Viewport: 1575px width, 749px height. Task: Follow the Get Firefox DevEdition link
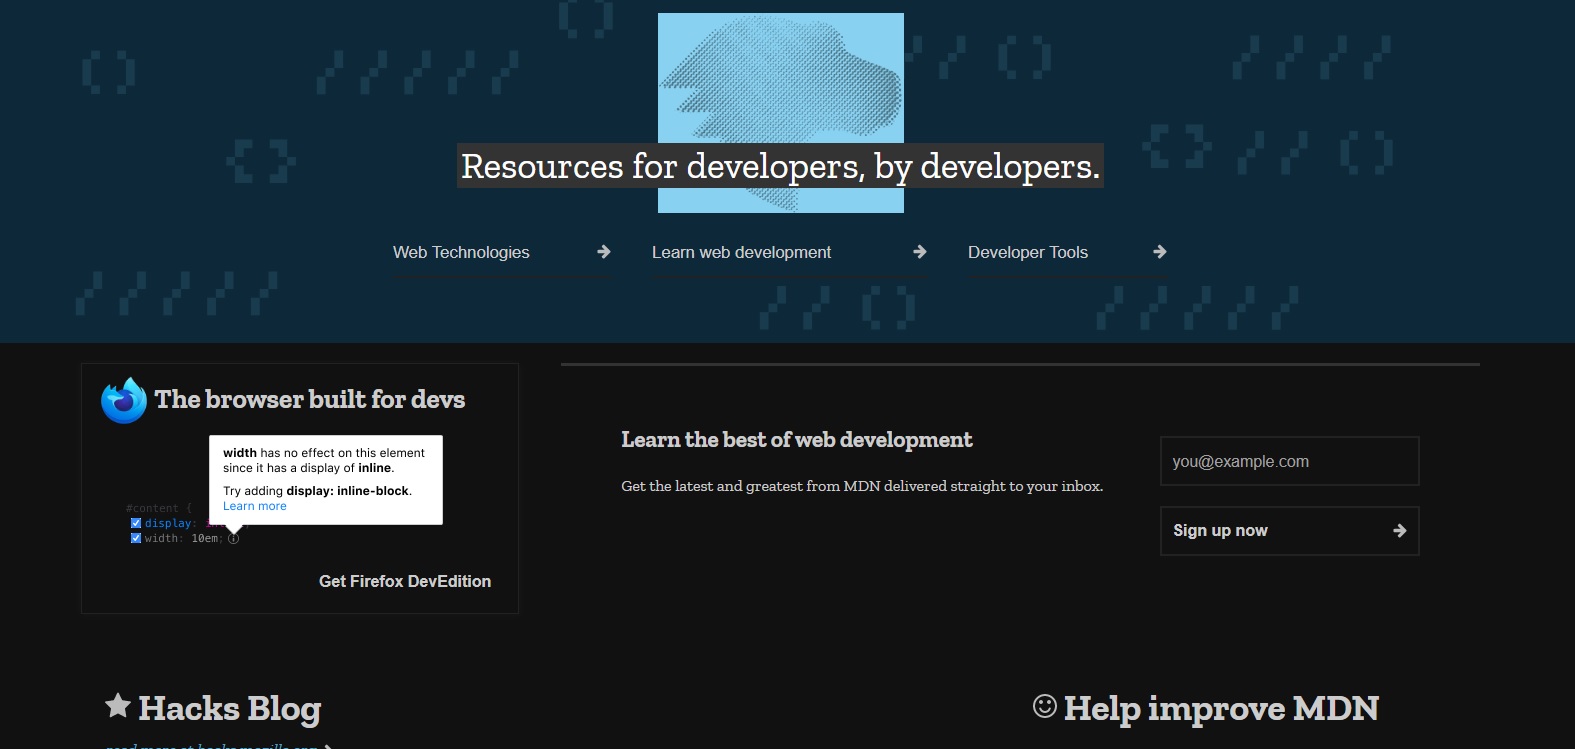tap(405, 581)
